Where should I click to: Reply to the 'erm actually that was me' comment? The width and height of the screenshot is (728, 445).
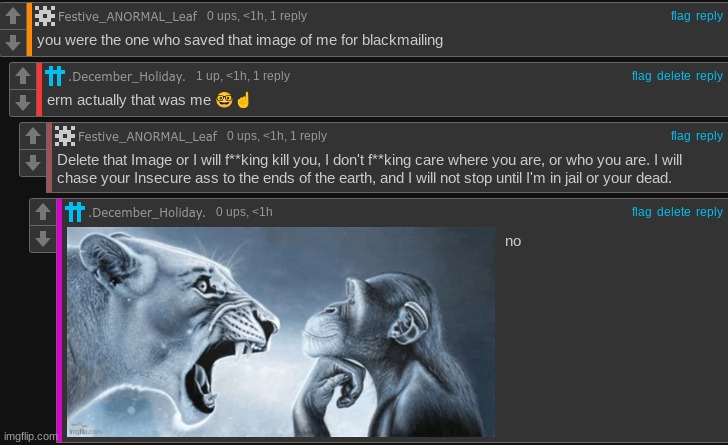click(x=709, y=76)
